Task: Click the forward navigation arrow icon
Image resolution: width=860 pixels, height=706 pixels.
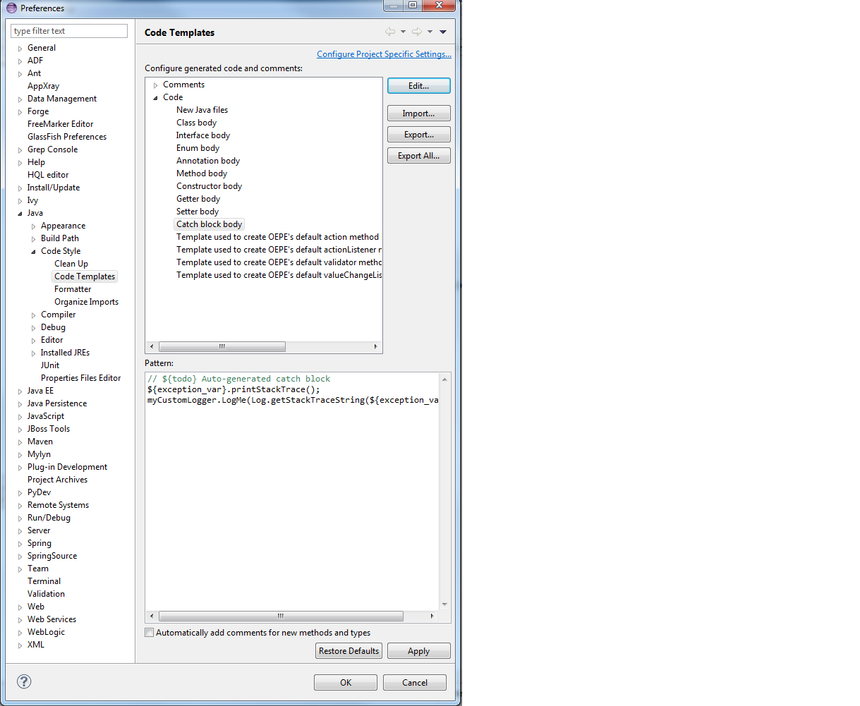Action: point(417,32)
